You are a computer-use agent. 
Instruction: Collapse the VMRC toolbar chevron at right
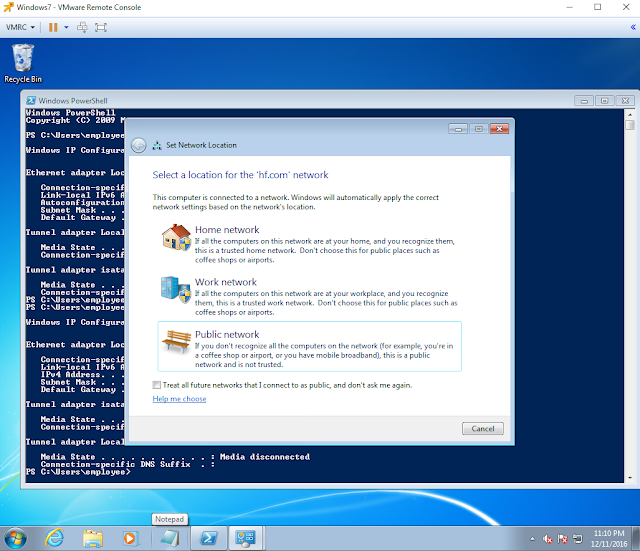(633, 27)
